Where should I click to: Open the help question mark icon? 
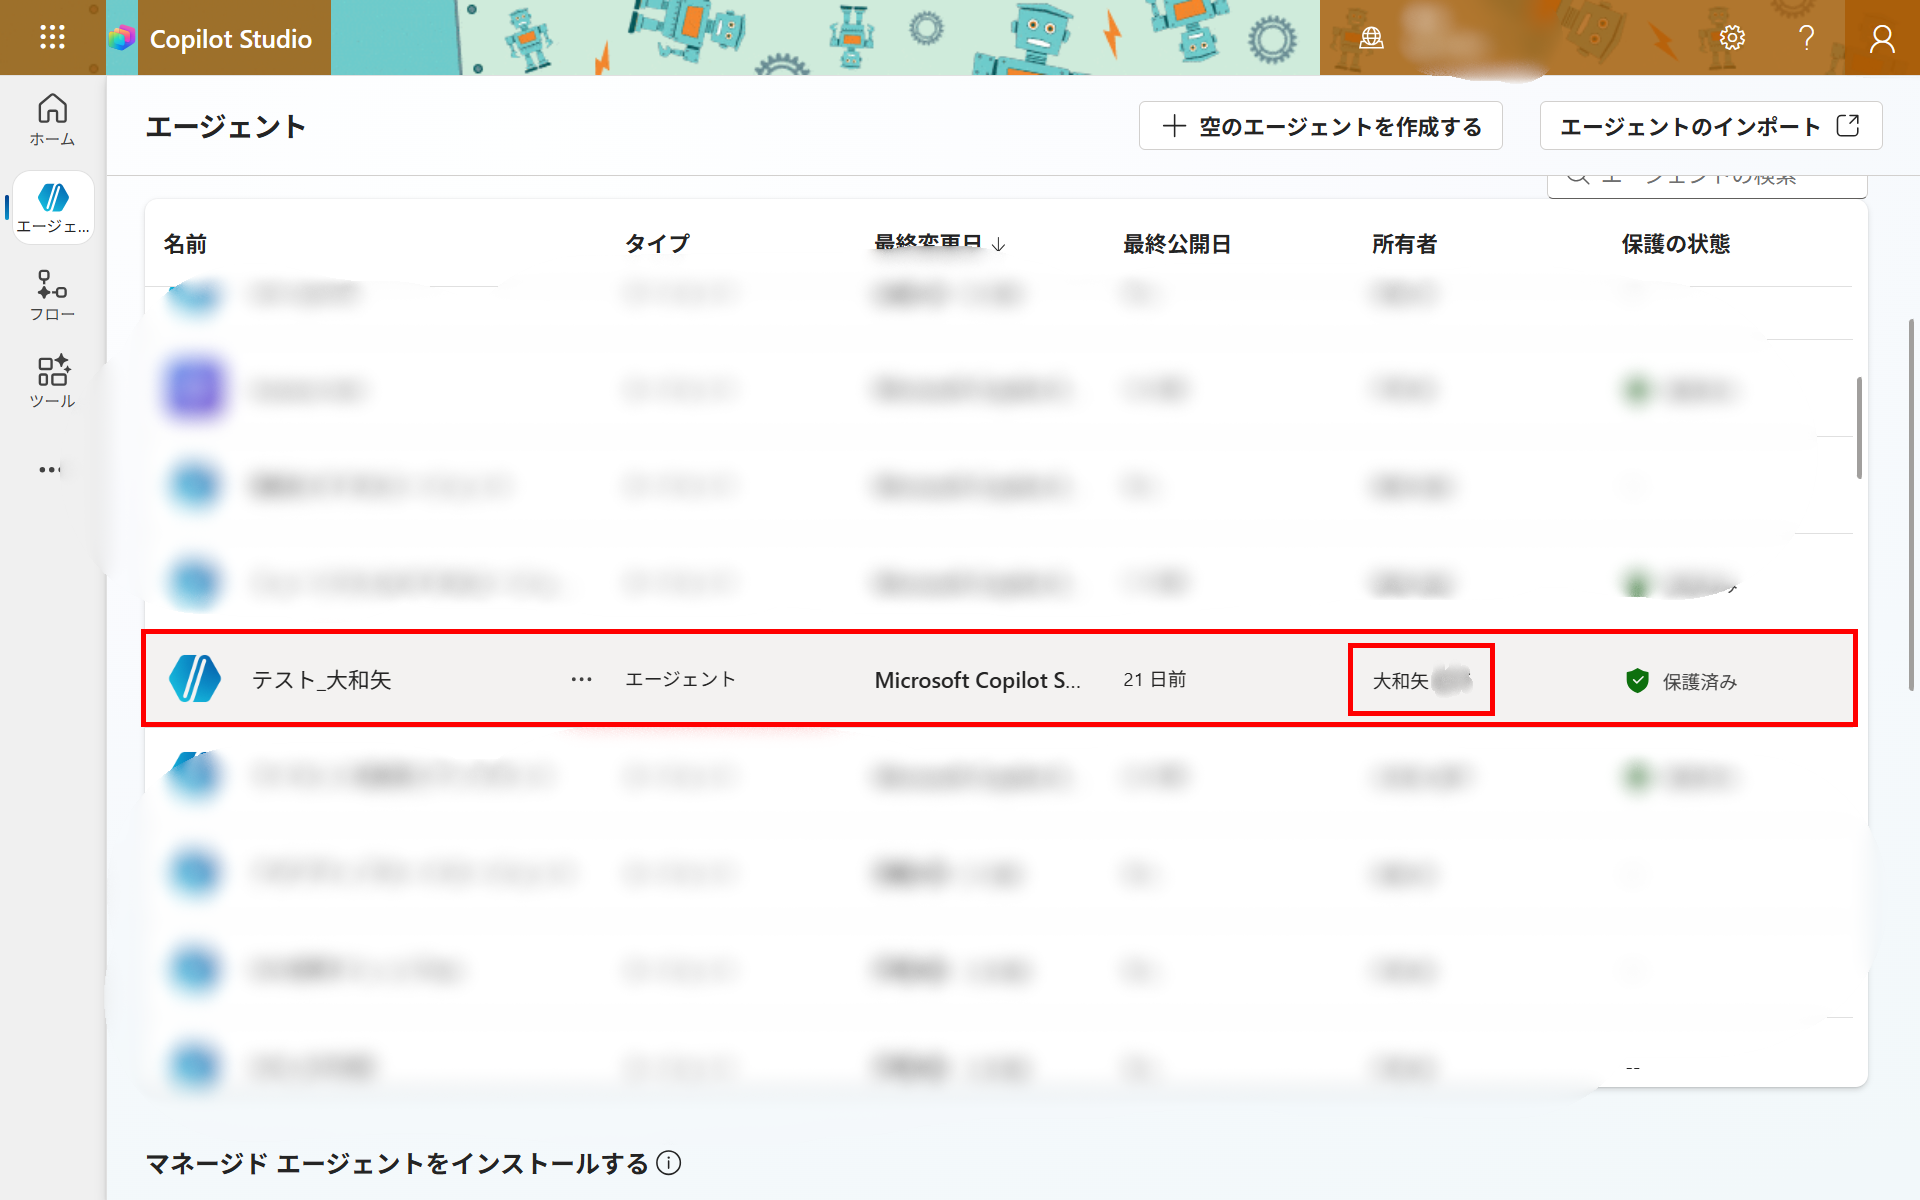click(x=1806, y=38)
